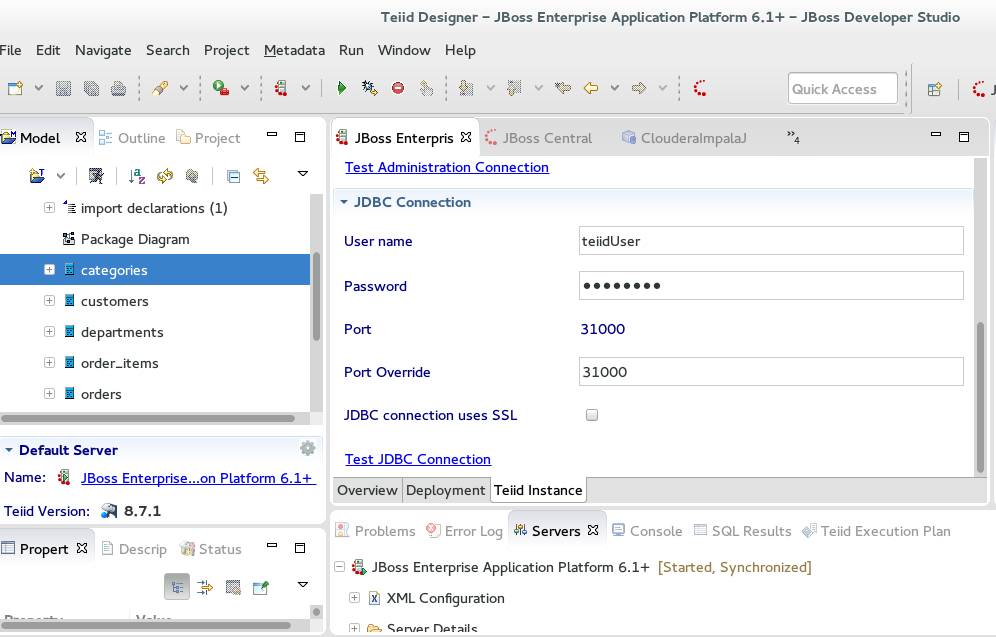Expand the customers tree node
This screenshot has height=637, width=996.
click(49, 301)
